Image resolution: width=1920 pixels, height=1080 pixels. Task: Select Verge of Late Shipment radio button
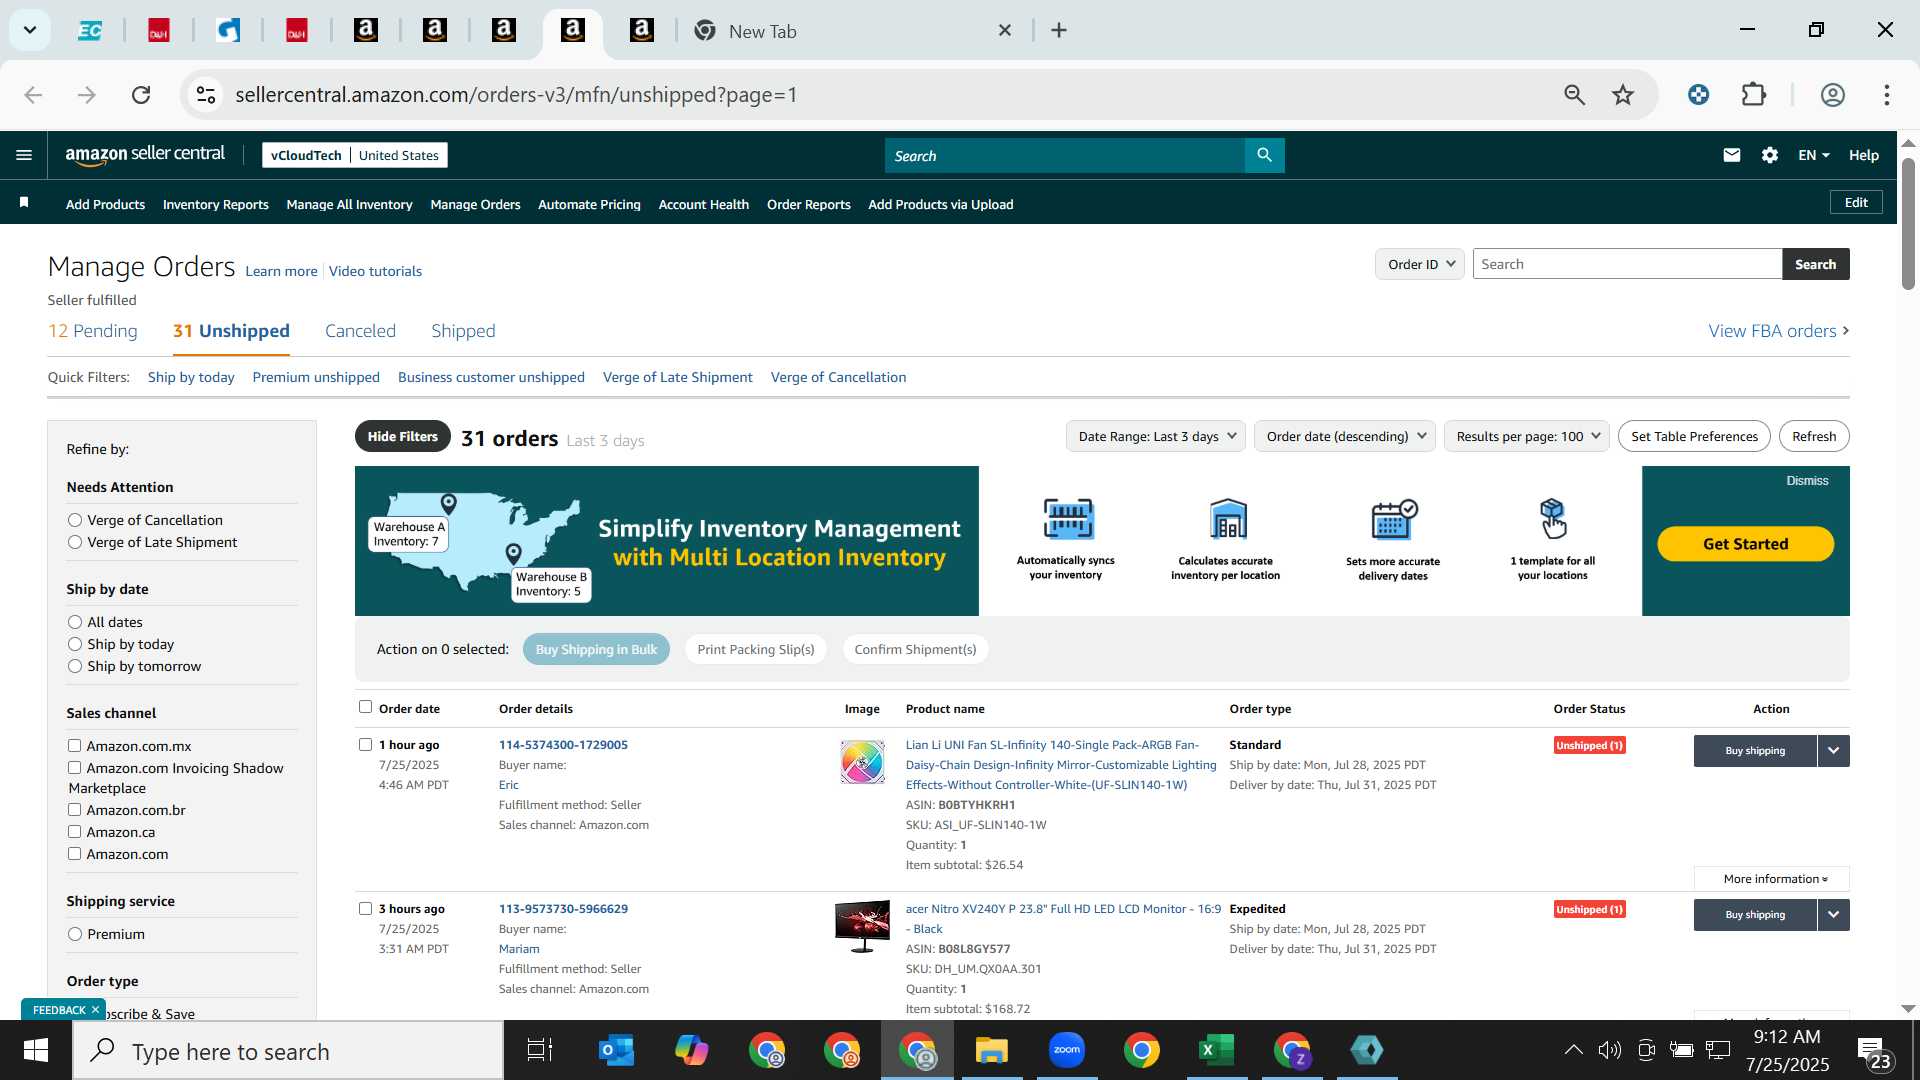(75, 542)
